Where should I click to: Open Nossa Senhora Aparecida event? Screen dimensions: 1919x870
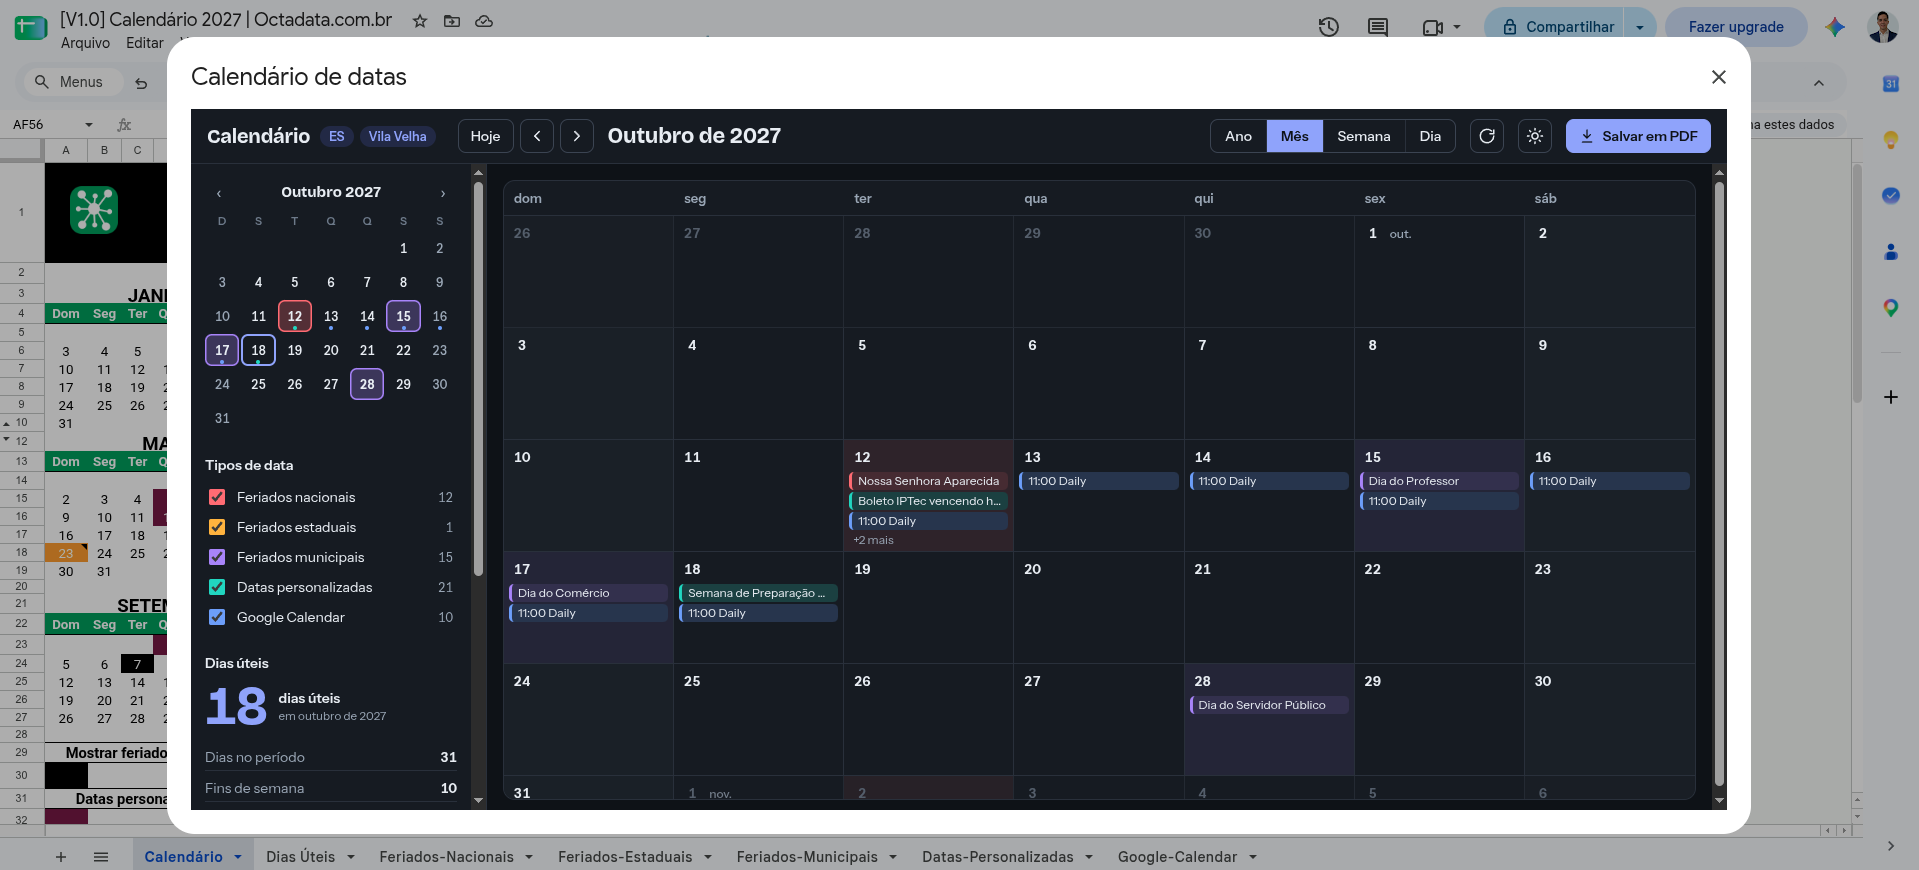point(928,481)
